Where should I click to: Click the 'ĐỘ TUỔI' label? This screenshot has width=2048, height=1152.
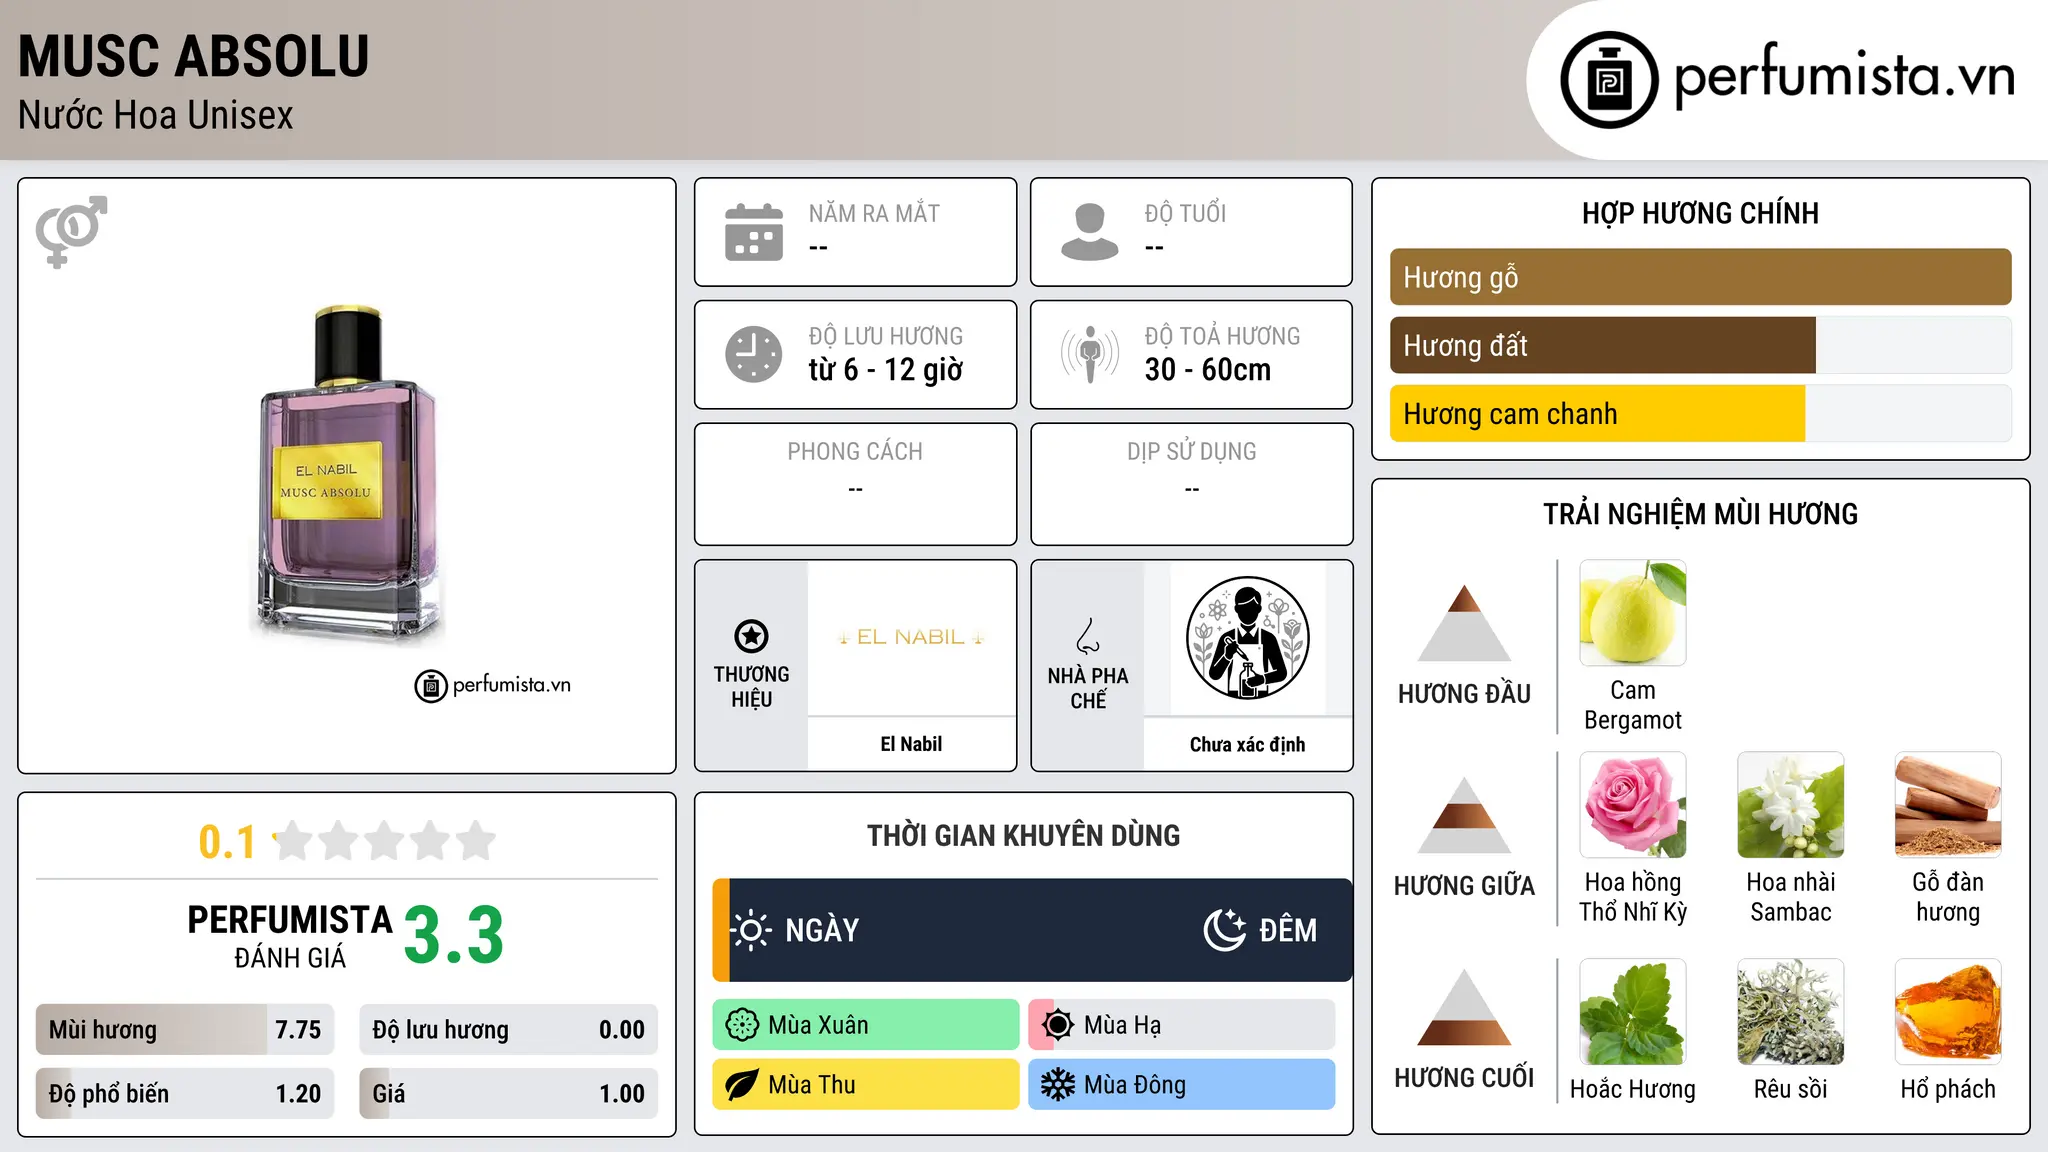(x=1185, y=213)
